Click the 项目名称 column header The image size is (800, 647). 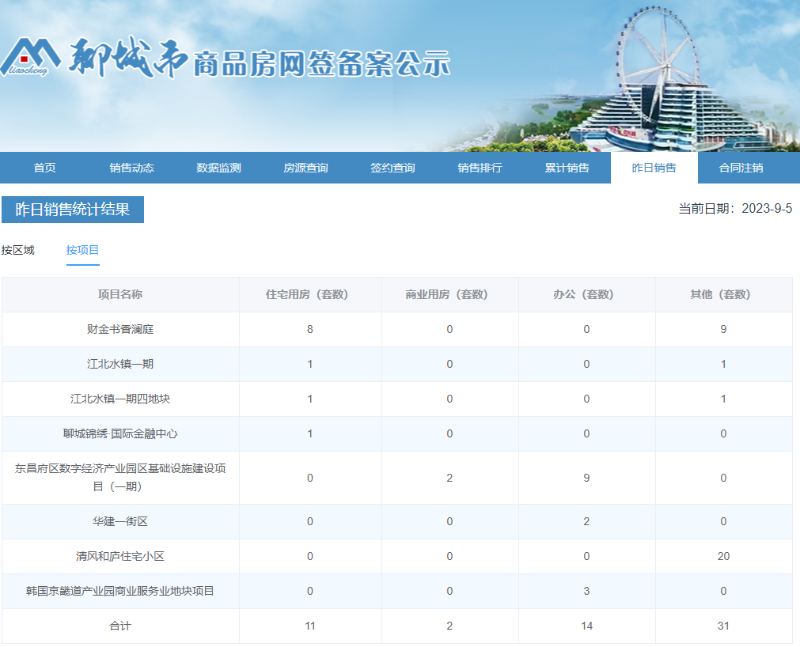[120, 295]
